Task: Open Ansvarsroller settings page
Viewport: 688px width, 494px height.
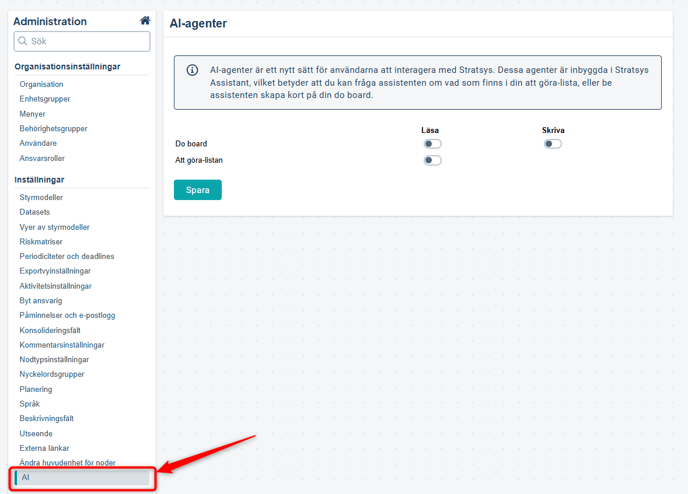Action: [42, 158]
